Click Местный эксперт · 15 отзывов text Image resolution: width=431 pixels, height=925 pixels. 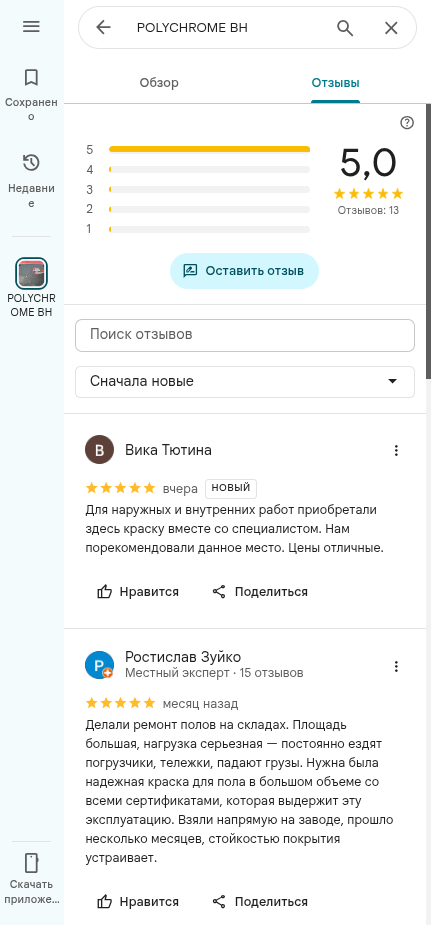(x=214, y=673)
